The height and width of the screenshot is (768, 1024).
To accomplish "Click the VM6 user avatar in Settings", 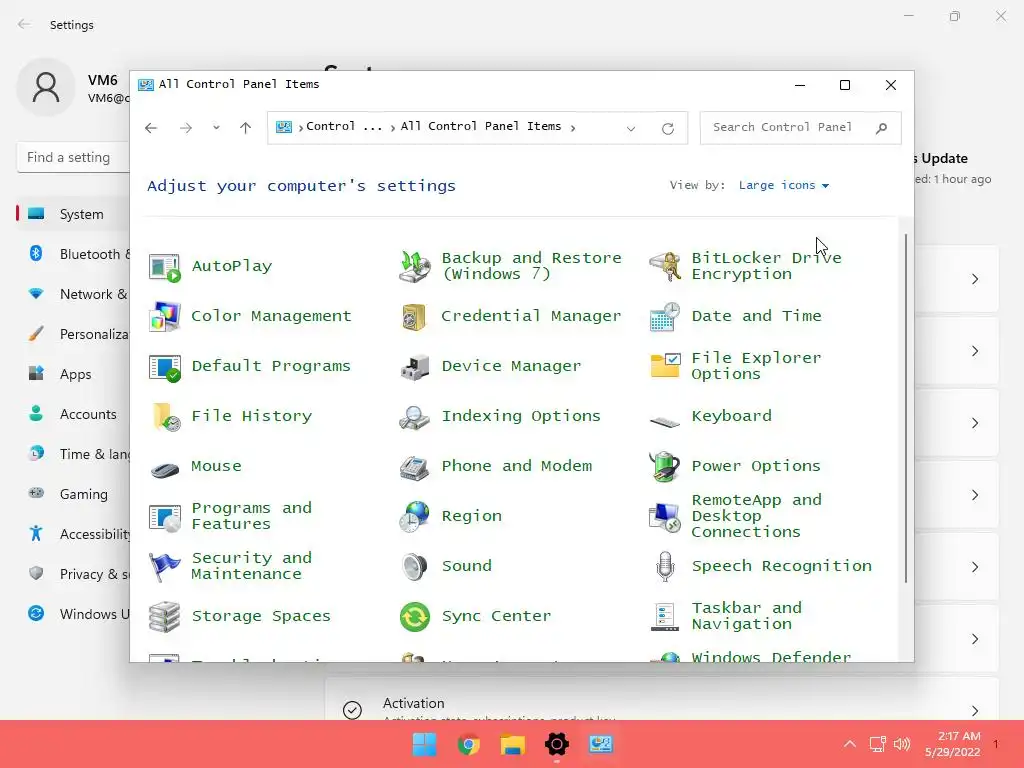I will click(x=46, y=87).
